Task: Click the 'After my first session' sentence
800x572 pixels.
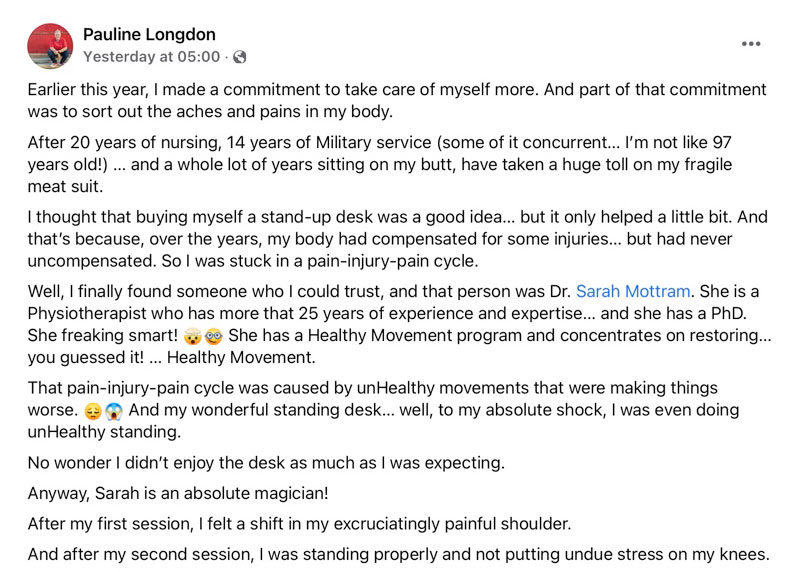Action: pyautogui.click(x=299, y=524)
